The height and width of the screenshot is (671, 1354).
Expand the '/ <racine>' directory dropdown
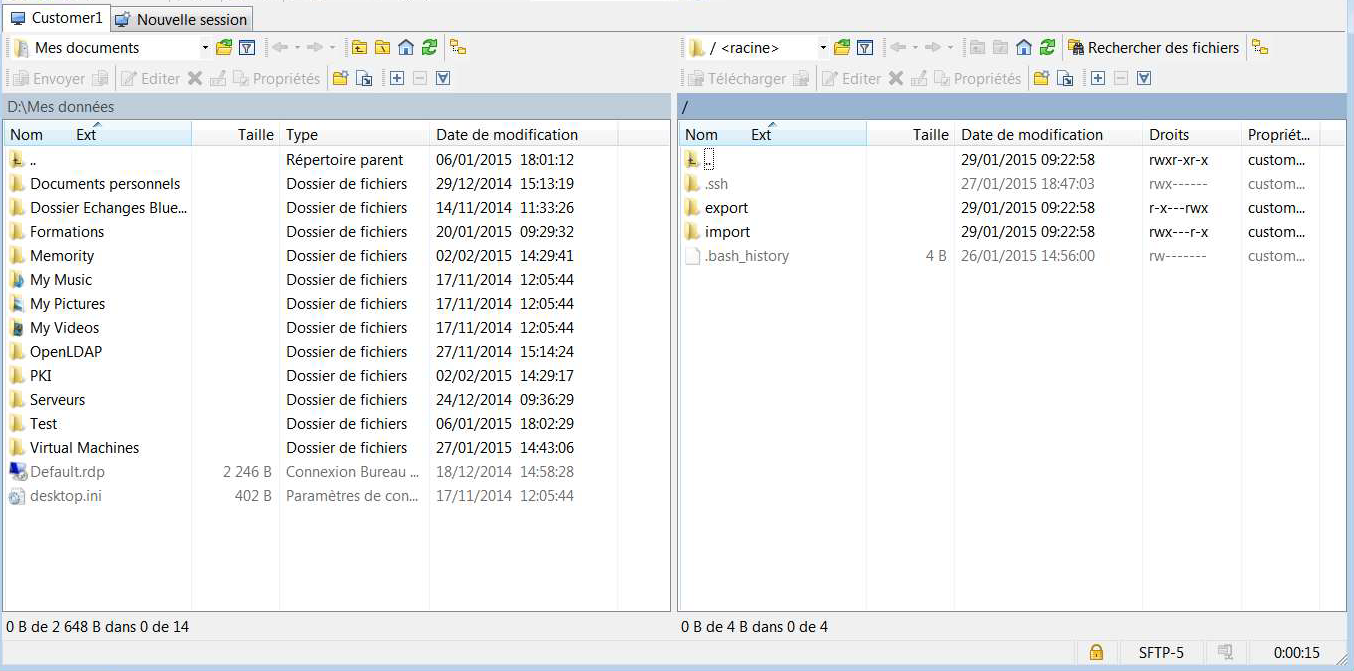point(823,48)
